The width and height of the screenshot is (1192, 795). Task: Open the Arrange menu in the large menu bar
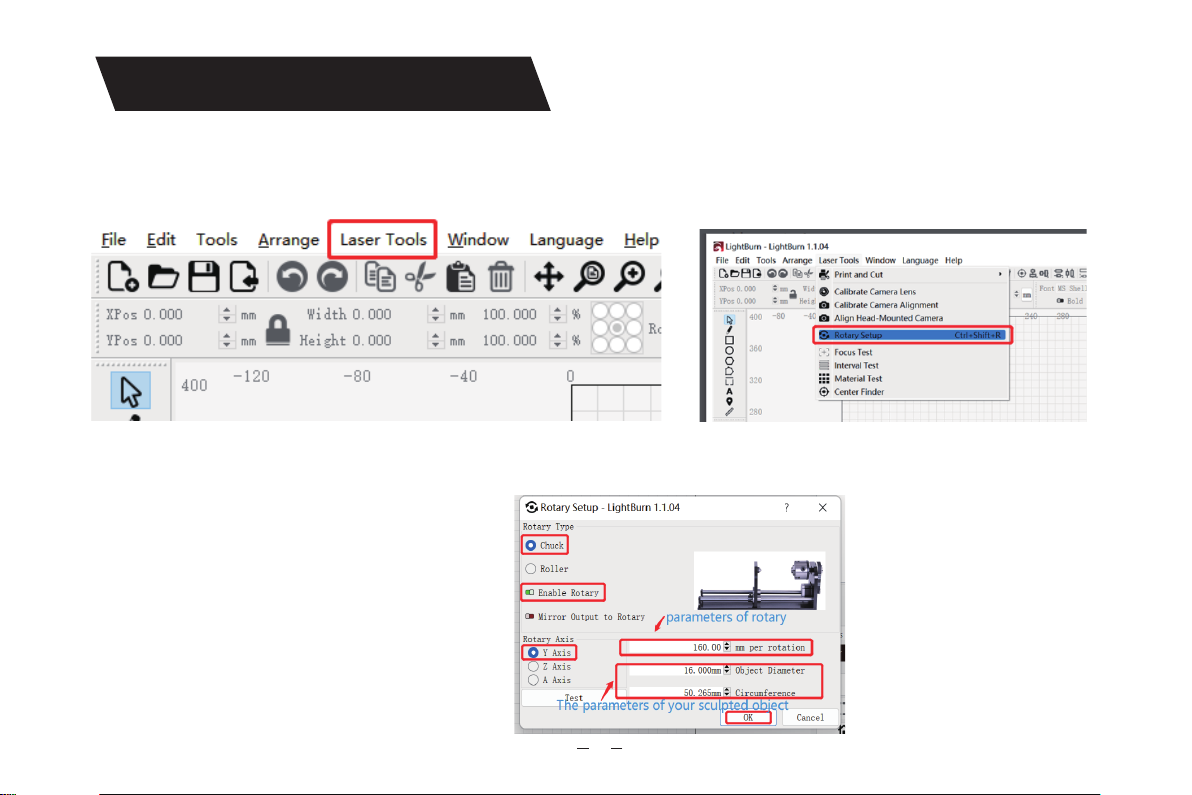click(289, 239)
